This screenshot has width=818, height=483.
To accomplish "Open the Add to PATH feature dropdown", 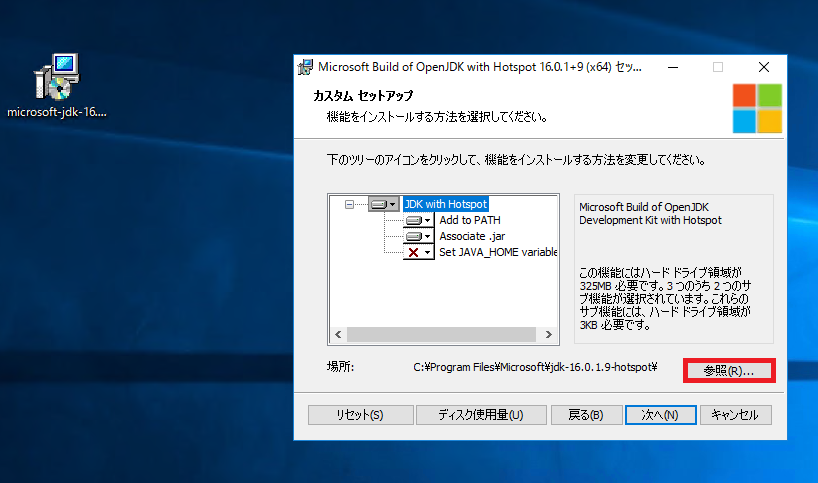I will tap(418, 220).
